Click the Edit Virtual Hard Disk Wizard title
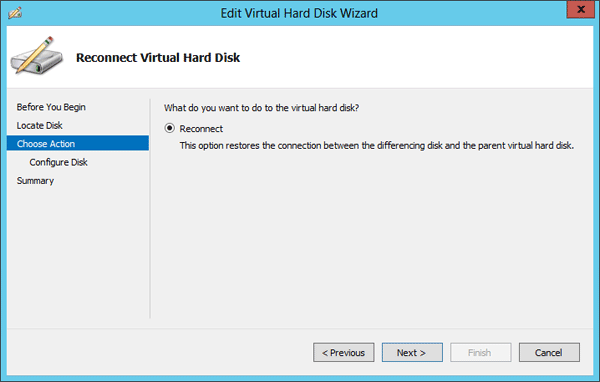 click(299, 13)
